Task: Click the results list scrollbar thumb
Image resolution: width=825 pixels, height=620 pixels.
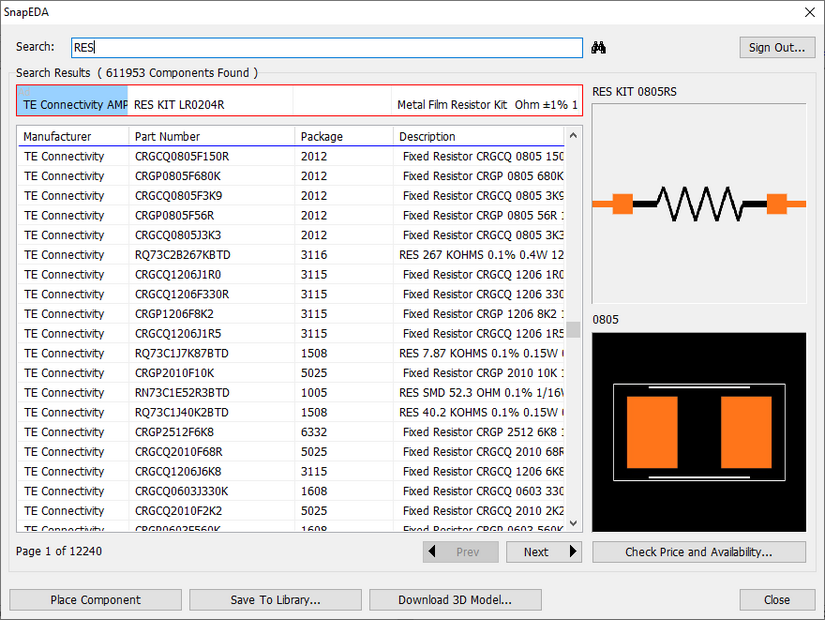Action: click(x=573, y=329)
